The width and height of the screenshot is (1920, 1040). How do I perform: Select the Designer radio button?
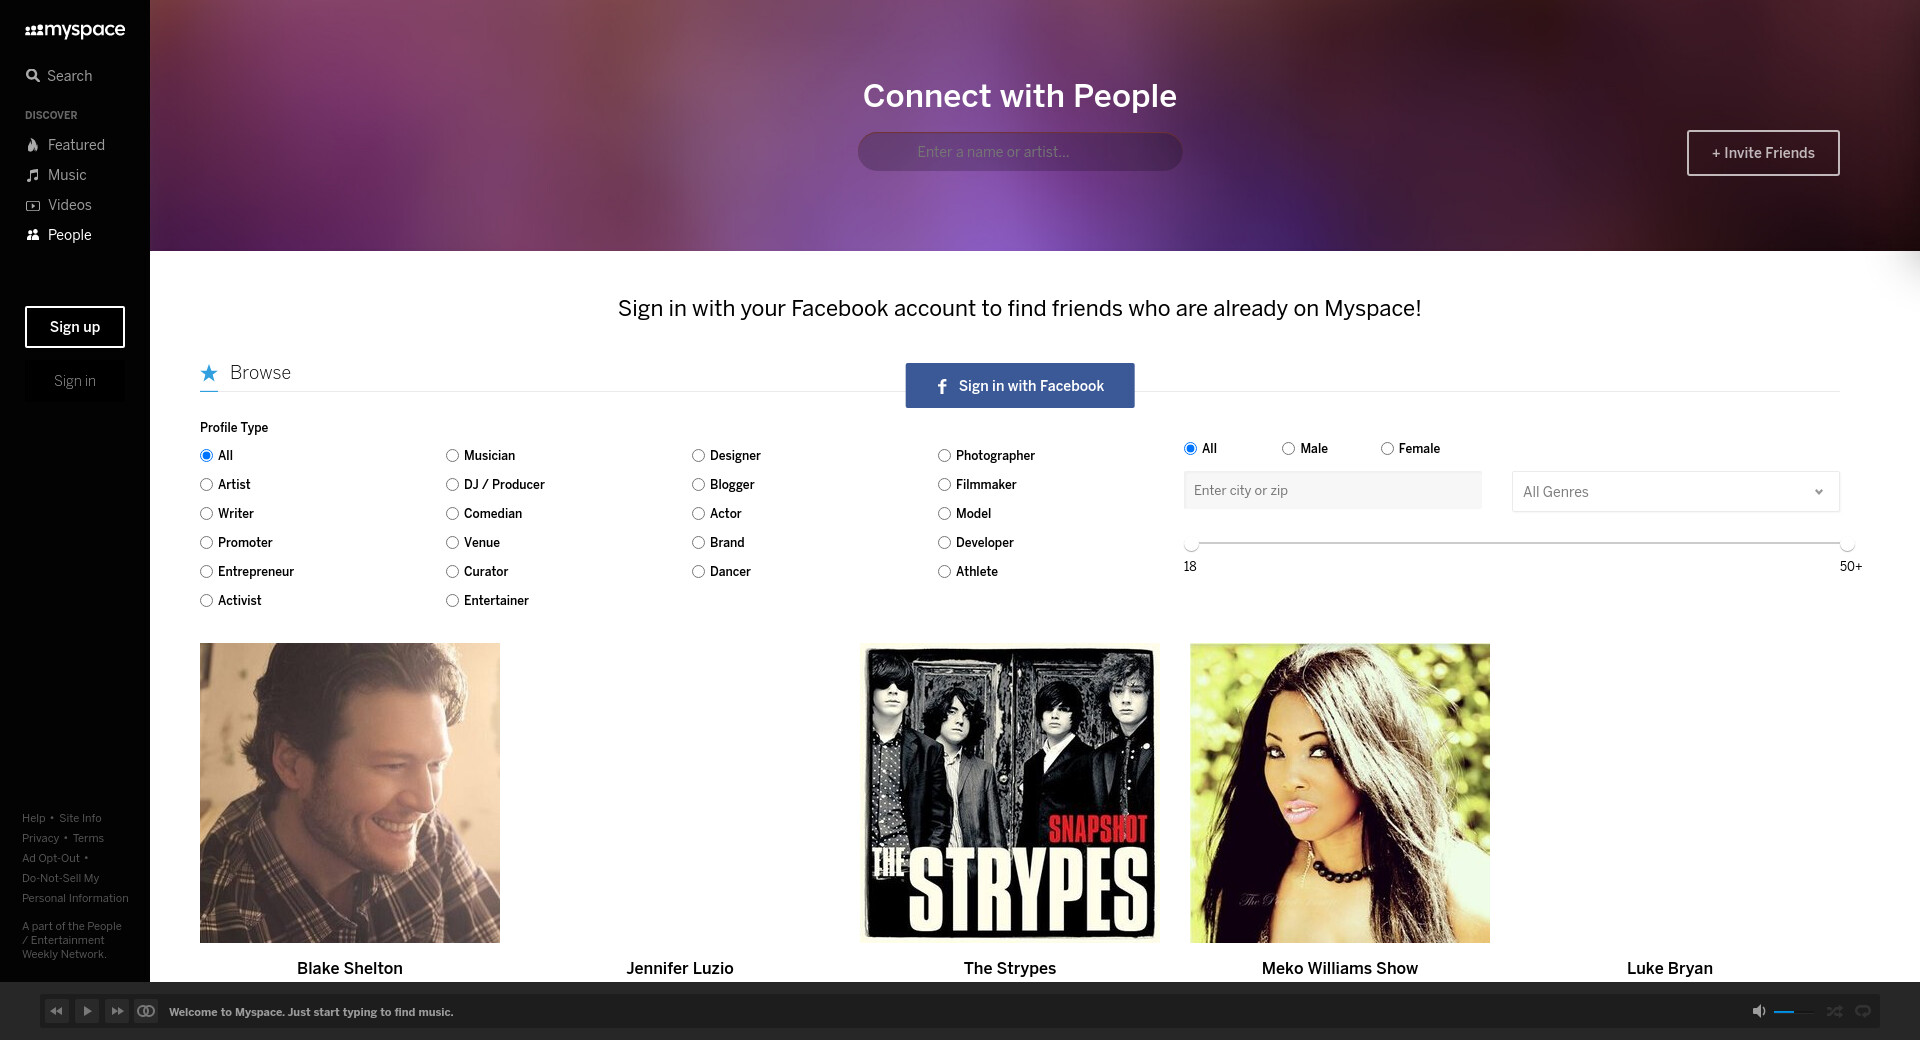(698, 456)
